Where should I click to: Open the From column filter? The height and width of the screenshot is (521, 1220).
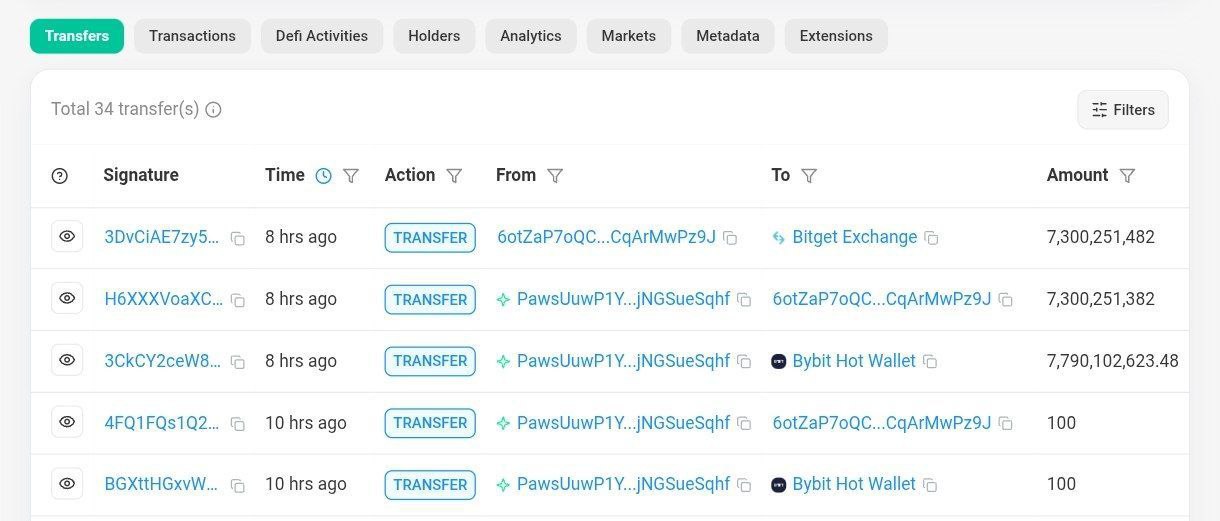[x=555, y=176]
